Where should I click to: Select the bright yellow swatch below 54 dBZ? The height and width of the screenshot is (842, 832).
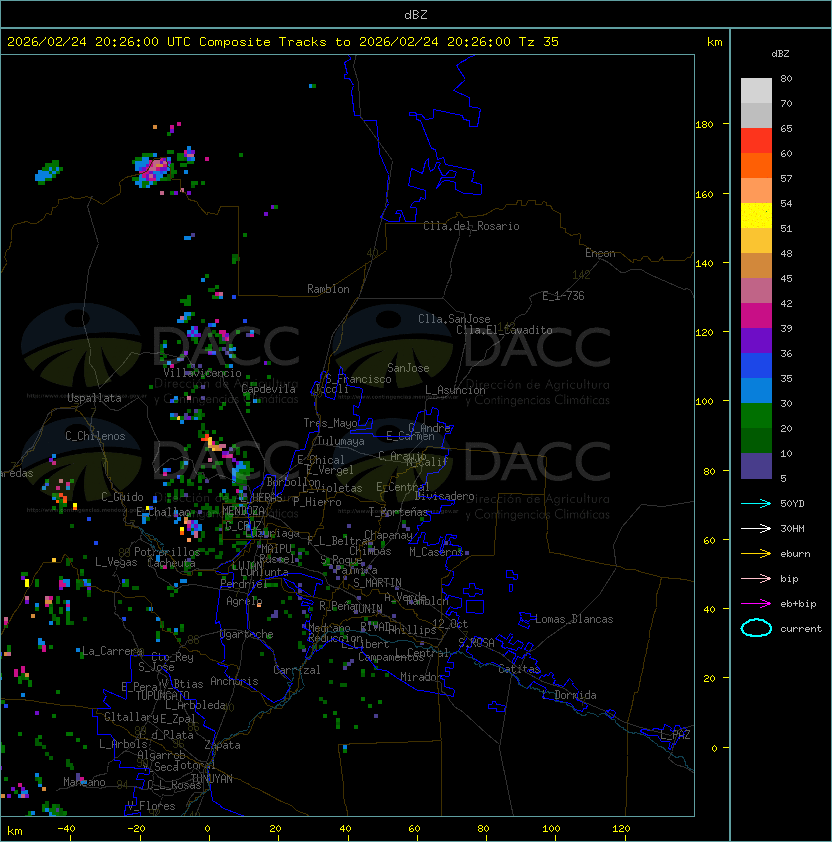[x=756, y=216]
